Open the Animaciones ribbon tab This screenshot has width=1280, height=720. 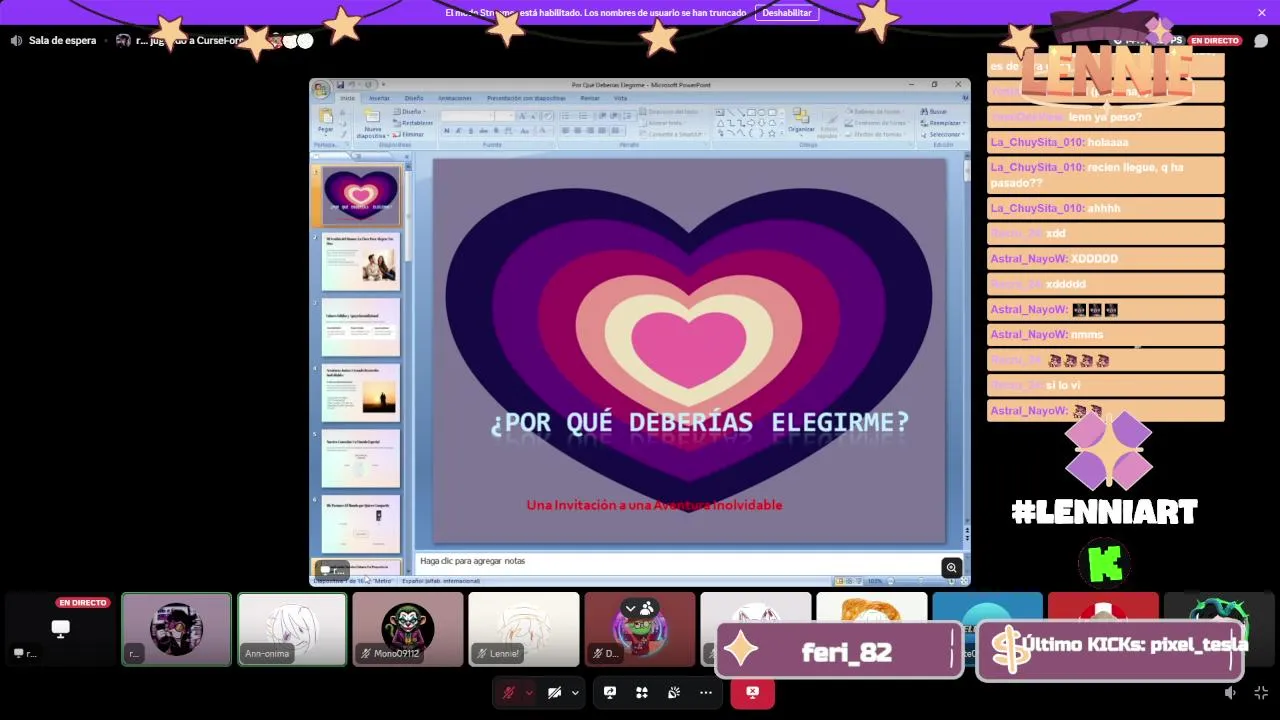455,98
